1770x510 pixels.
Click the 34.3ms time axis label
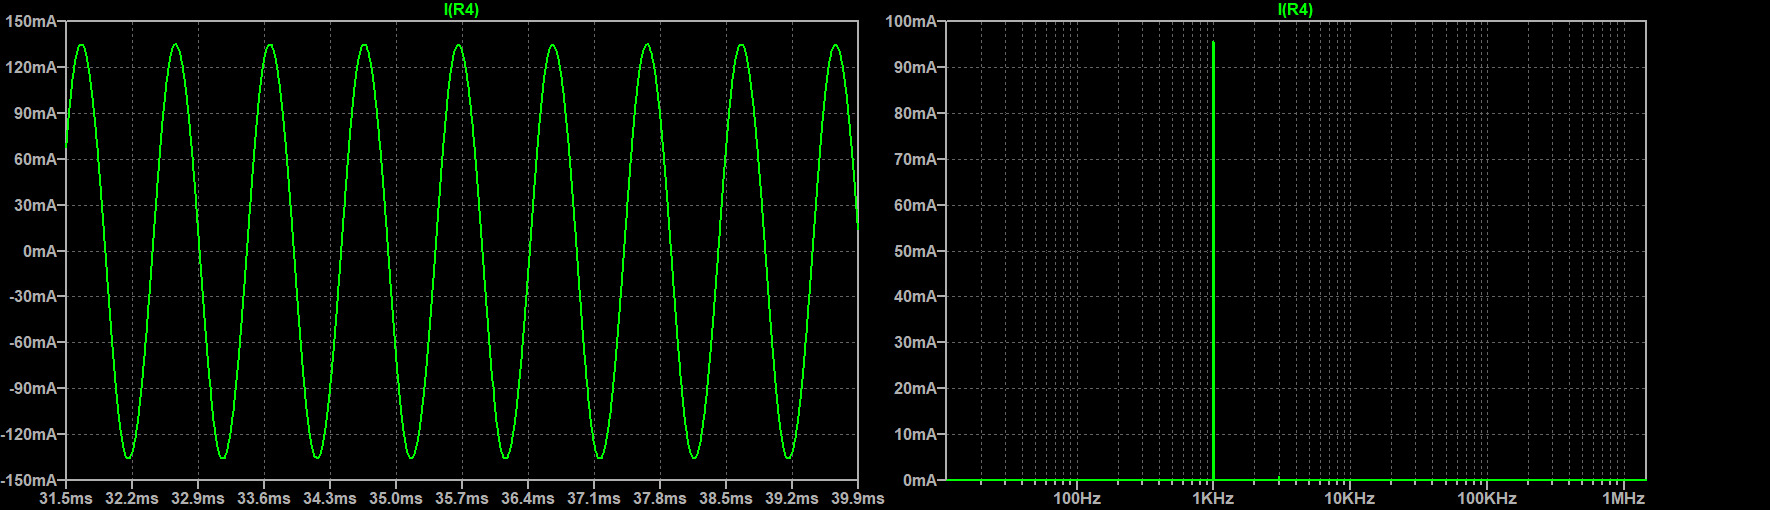[330, 498]
